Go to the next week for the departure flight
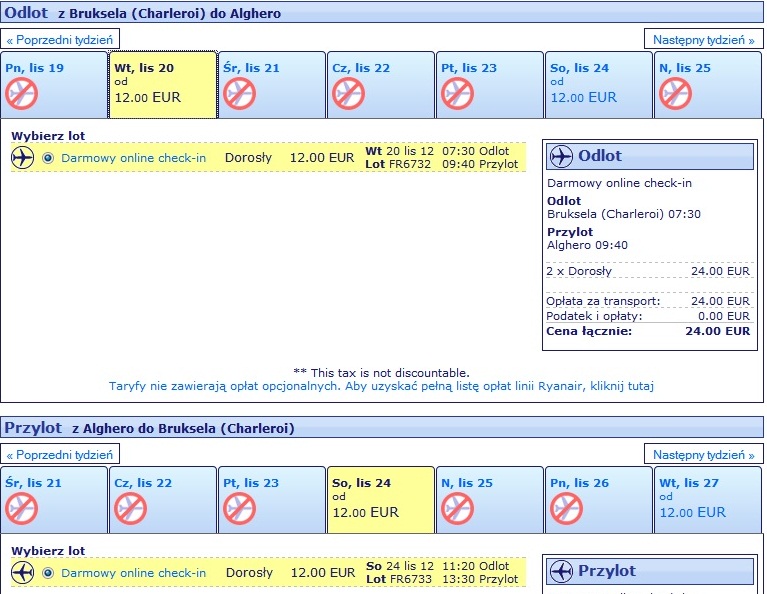This screenshot has width=767, height=594. coord(703,40)
